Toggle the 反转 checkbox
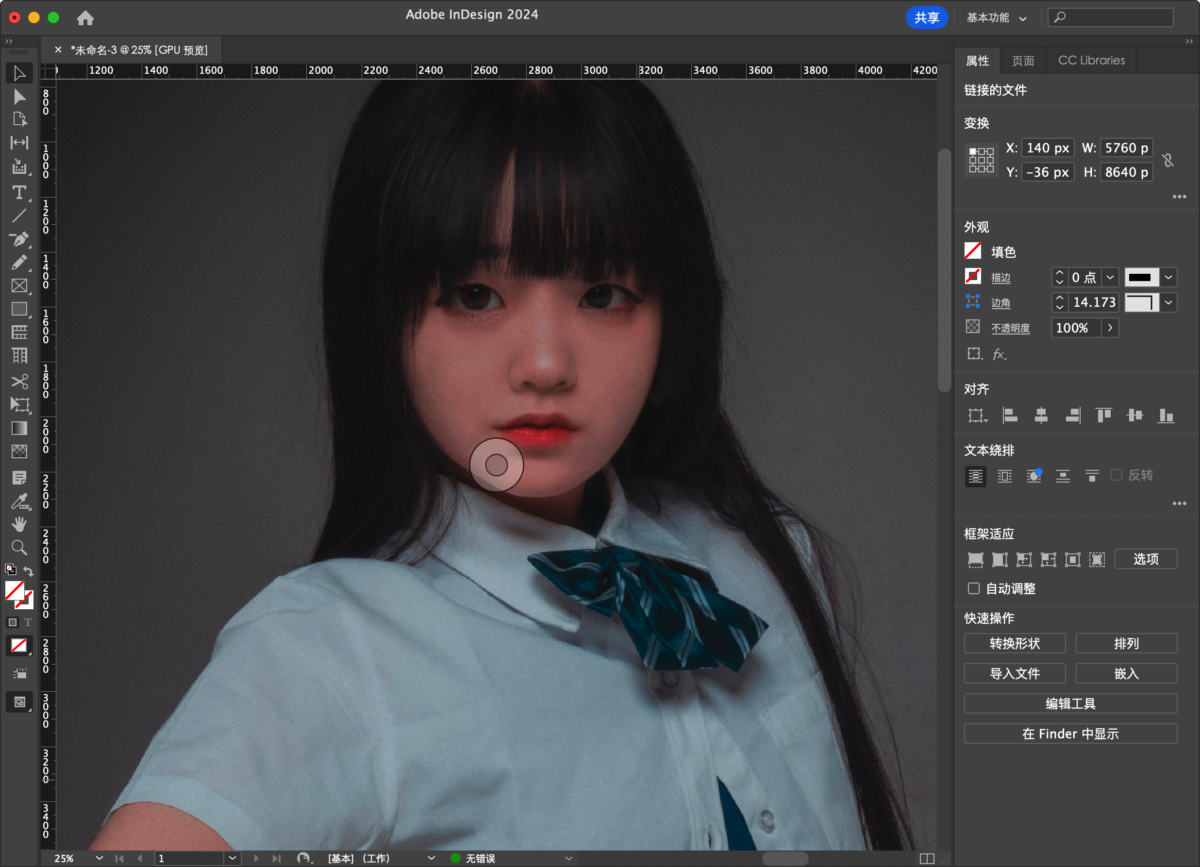Image resolution: width=1200 pixels, height=867 pixels. (x=1117, y=475)
